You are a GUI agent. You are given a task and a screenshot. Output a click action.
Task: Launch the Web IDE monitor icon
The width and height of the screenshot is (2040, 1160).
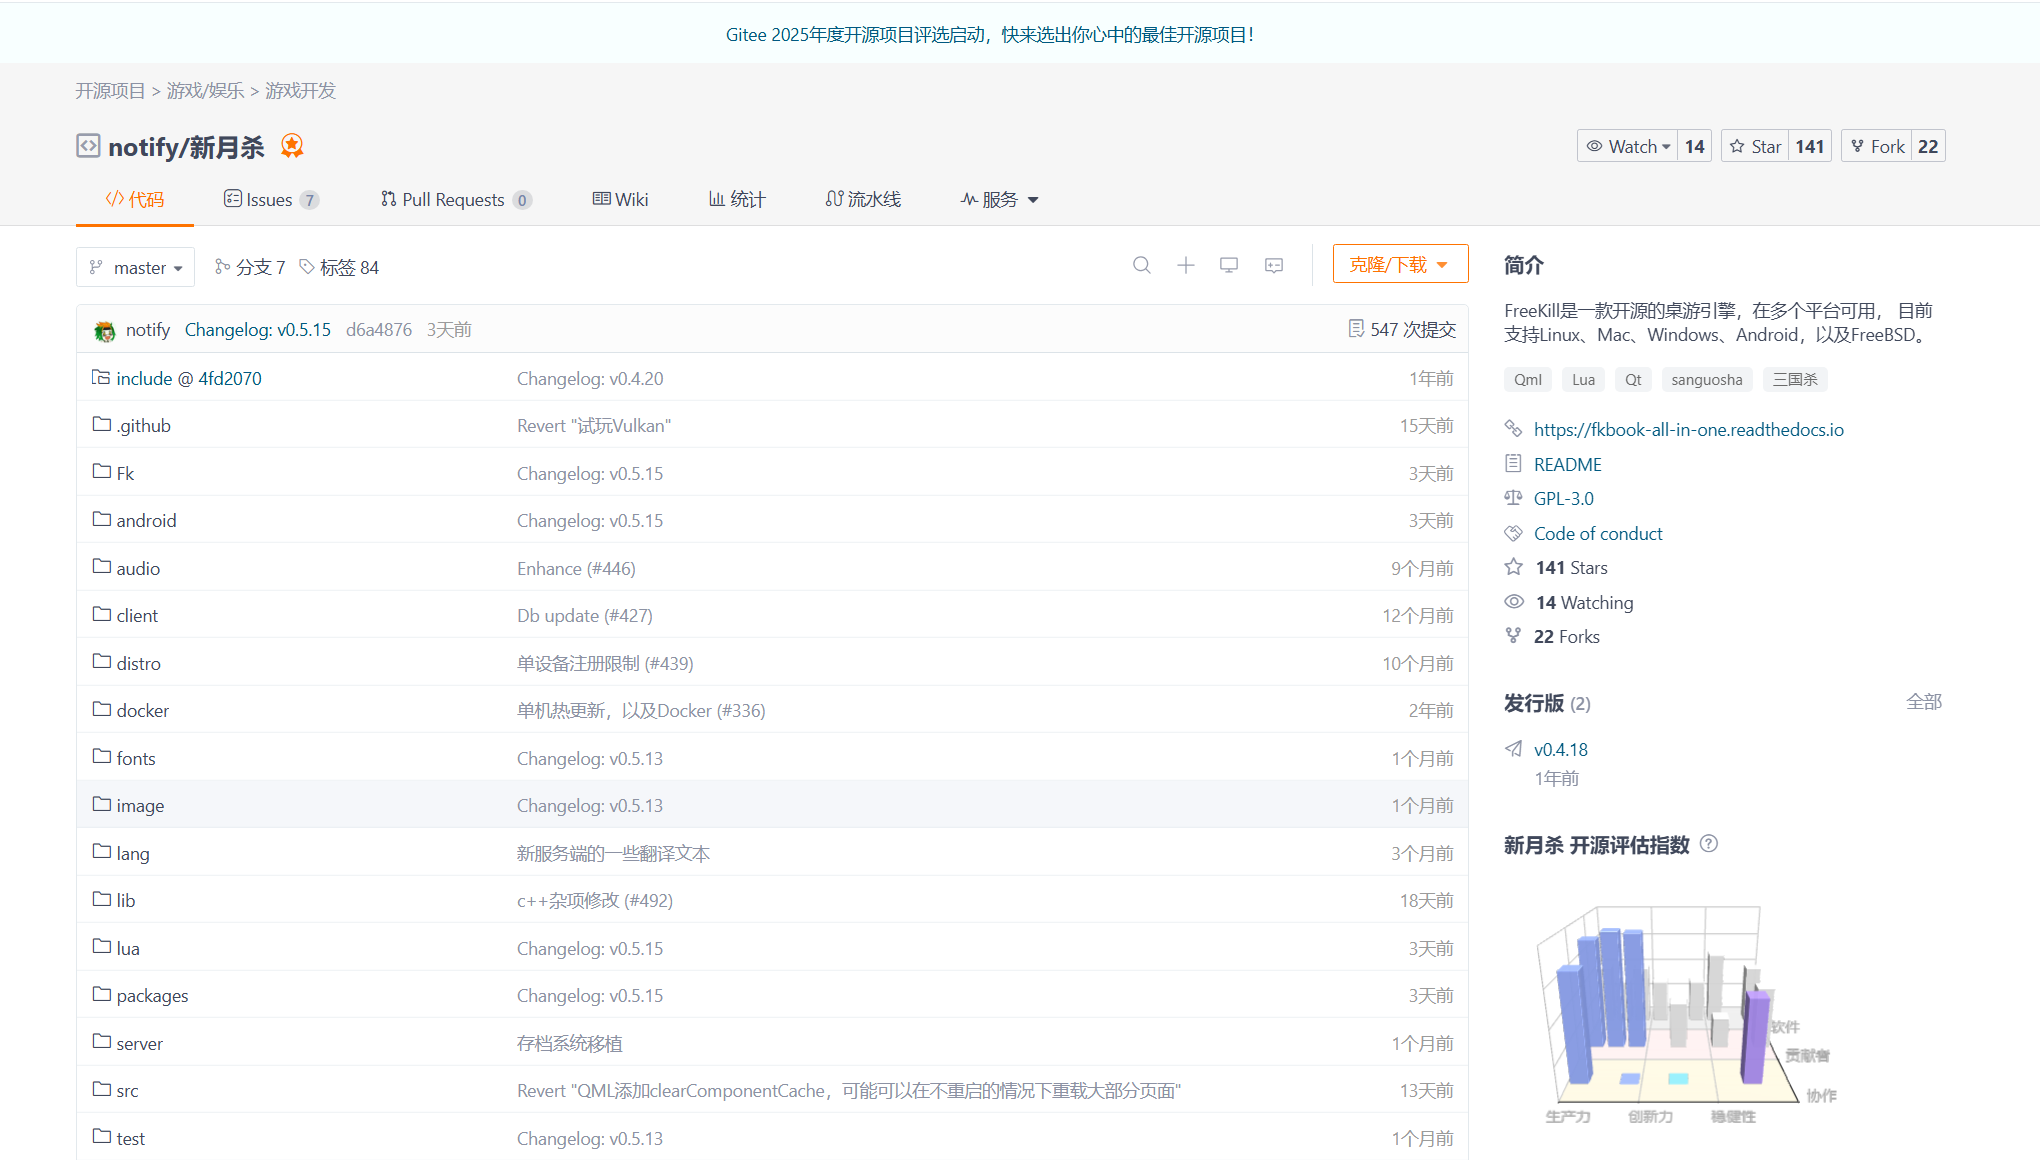[x=1229, y=265]
